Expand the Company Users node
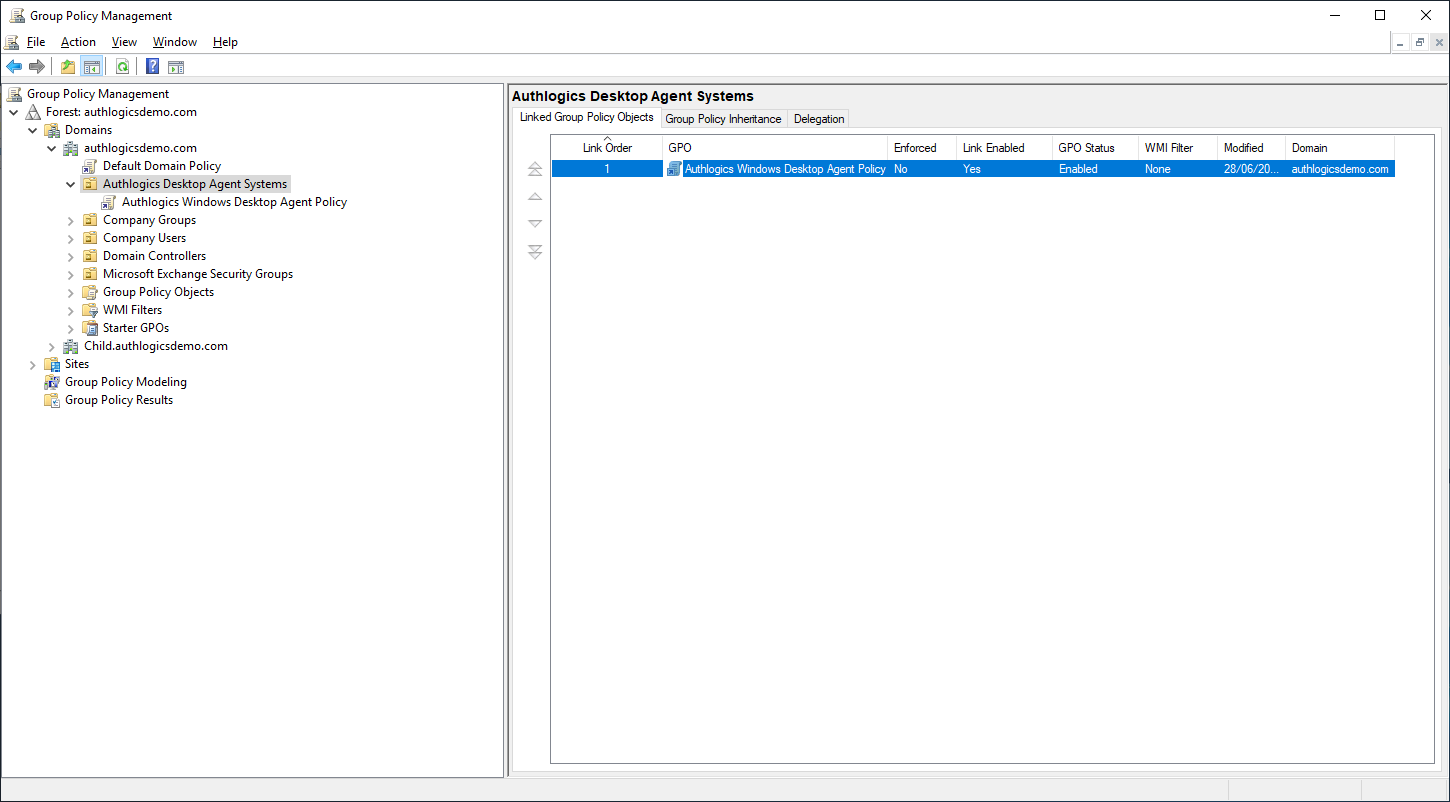The image size is (1450, 802). pos(71,238)
